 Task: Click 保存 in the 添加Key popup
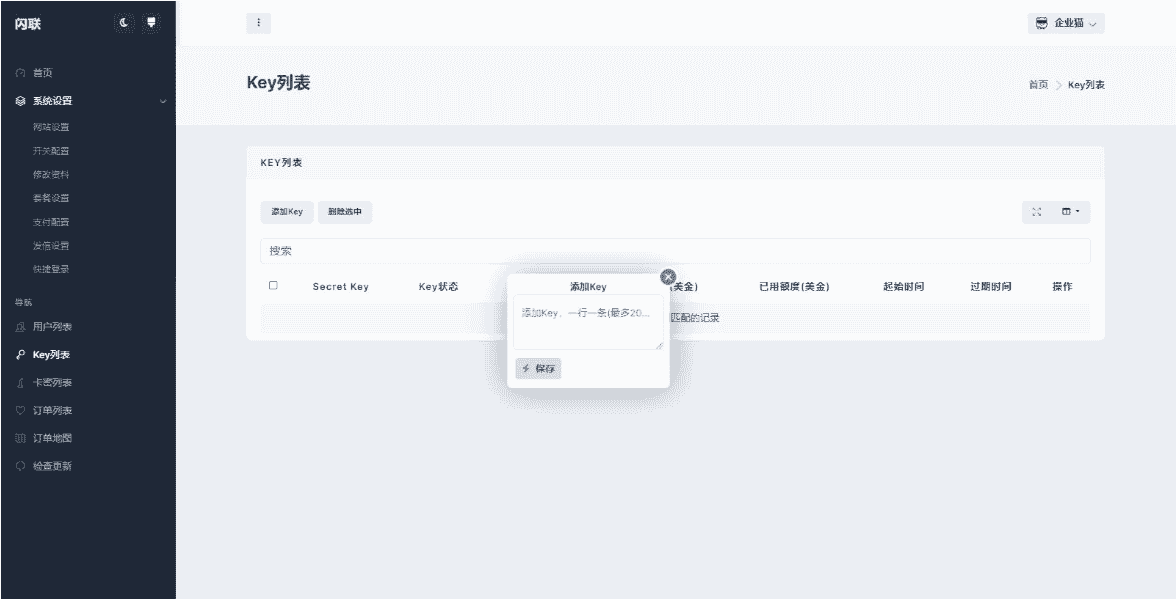538,369
